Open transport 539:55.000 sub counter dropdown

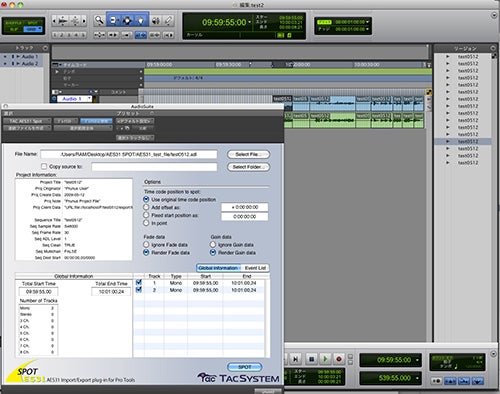[417, 378]
